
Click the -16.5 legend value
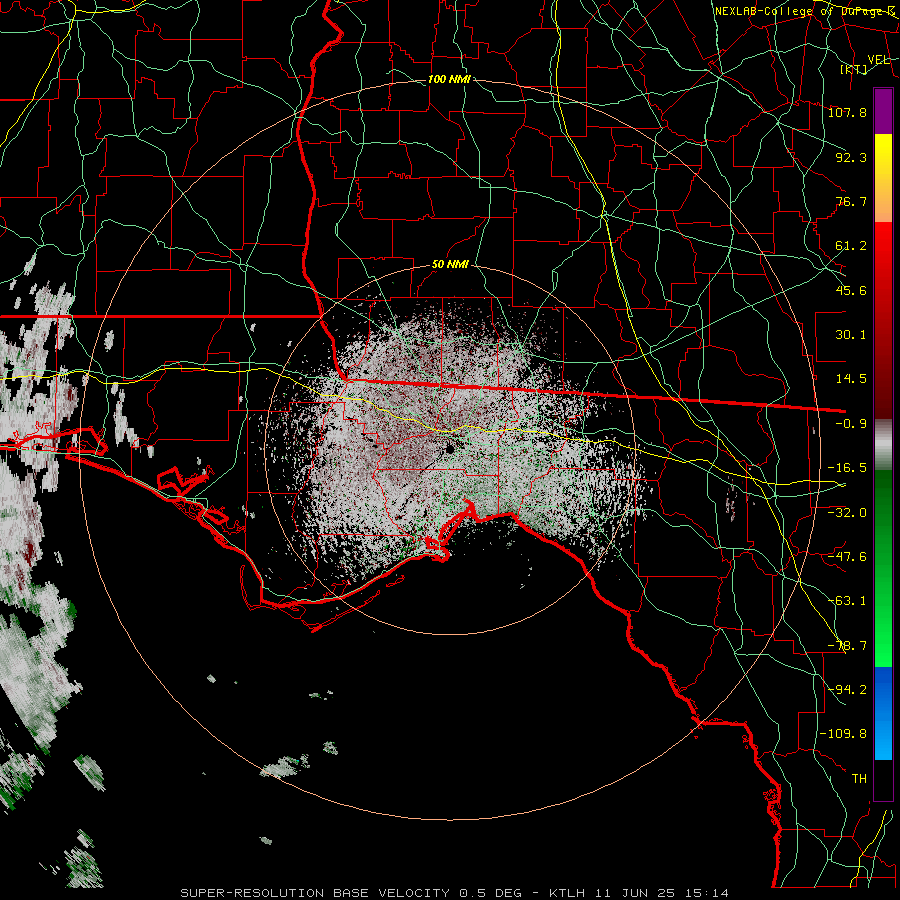(x=847, y=468)
